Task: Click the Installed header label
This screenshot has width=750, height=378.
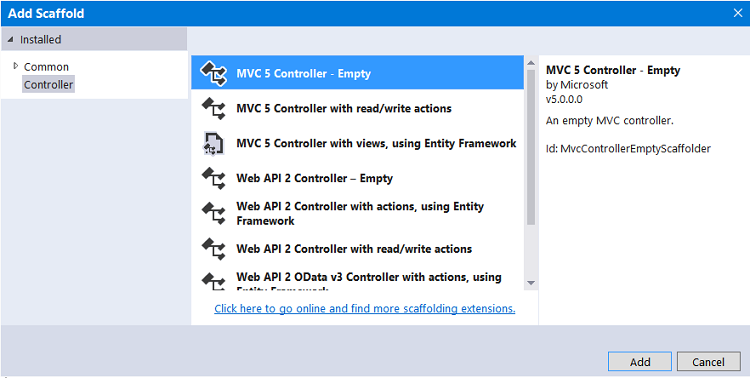Action: pyautogui.click(x=41, y=40)
